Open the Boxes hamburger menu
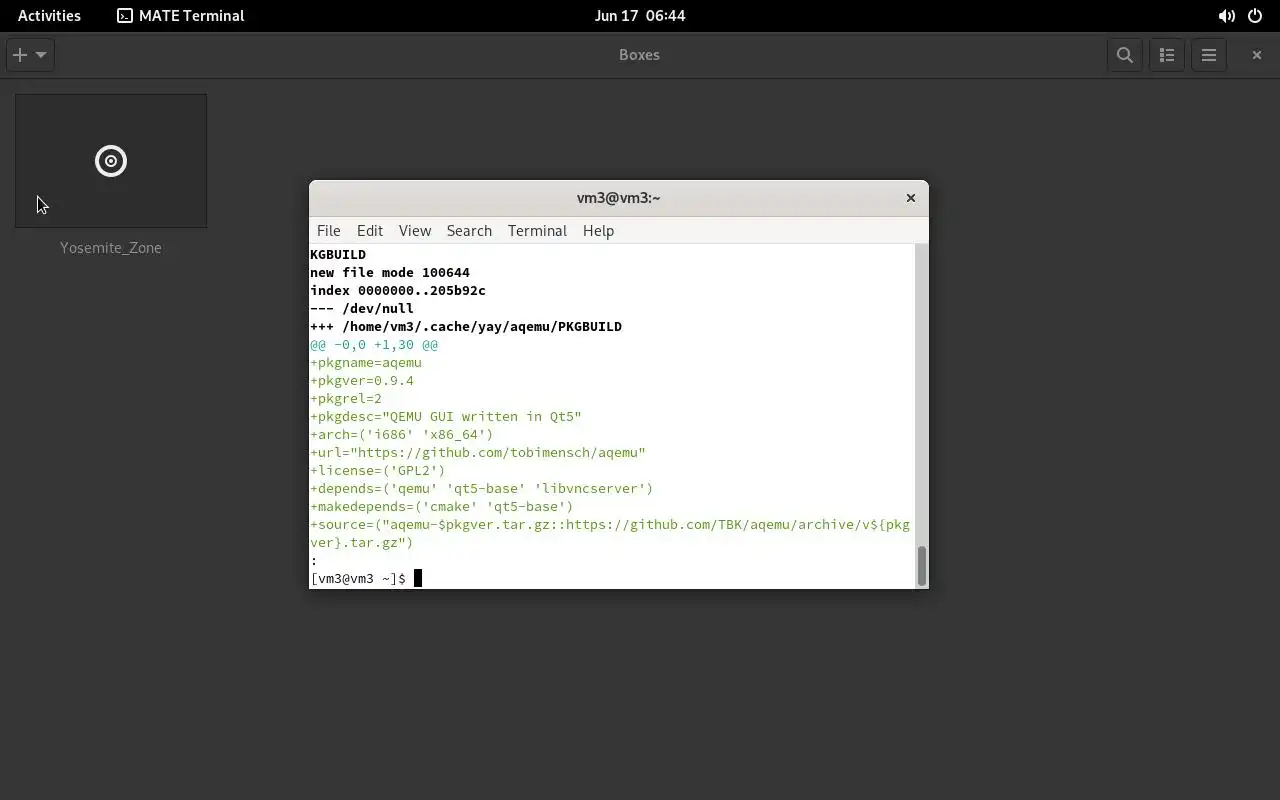 (x=1209, y=55)
